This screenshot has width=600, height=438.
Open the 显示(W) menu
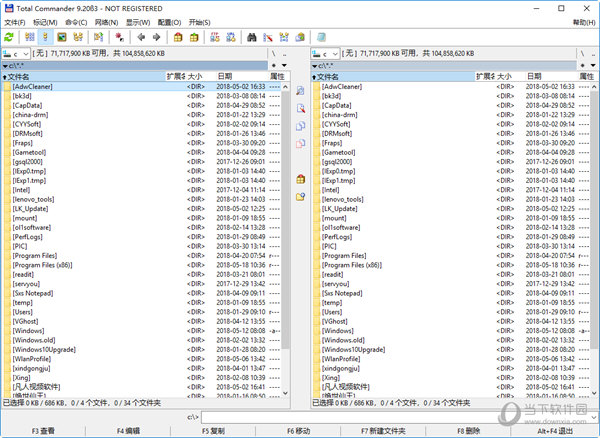[138, 23]
